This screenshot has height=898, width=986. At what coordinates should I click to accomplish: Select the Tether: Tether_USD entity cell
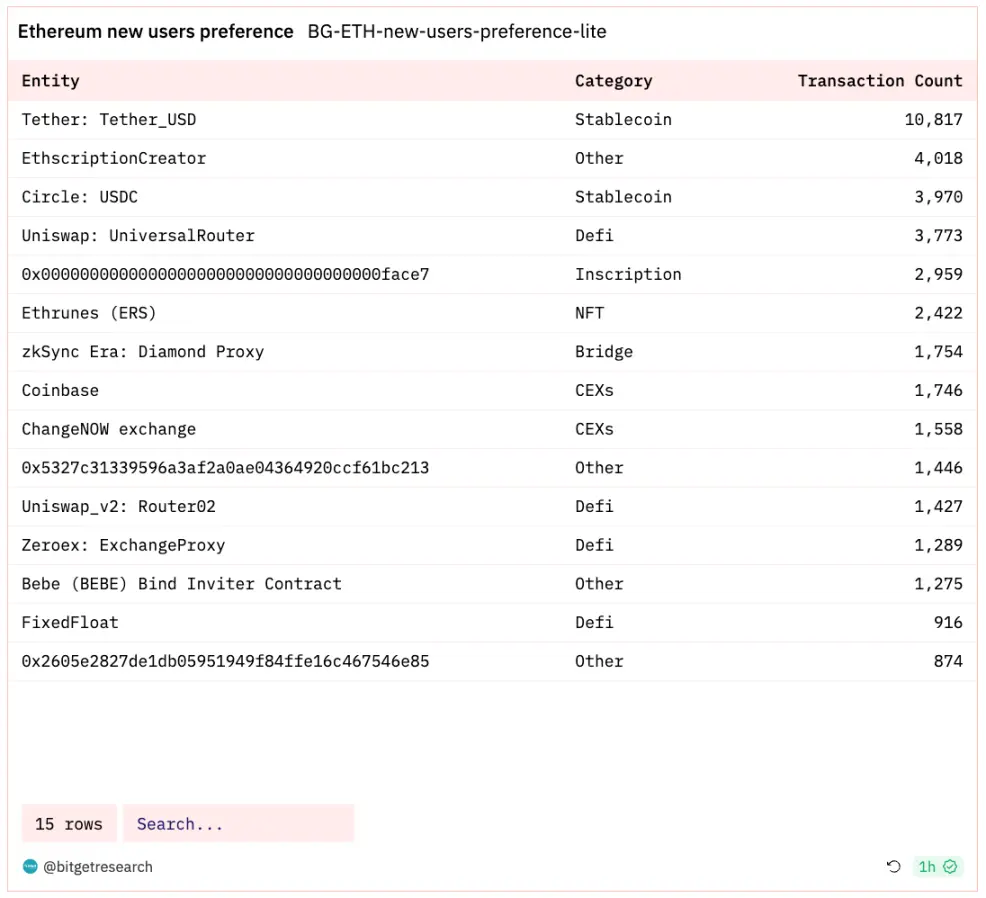[x=109, y=120]
